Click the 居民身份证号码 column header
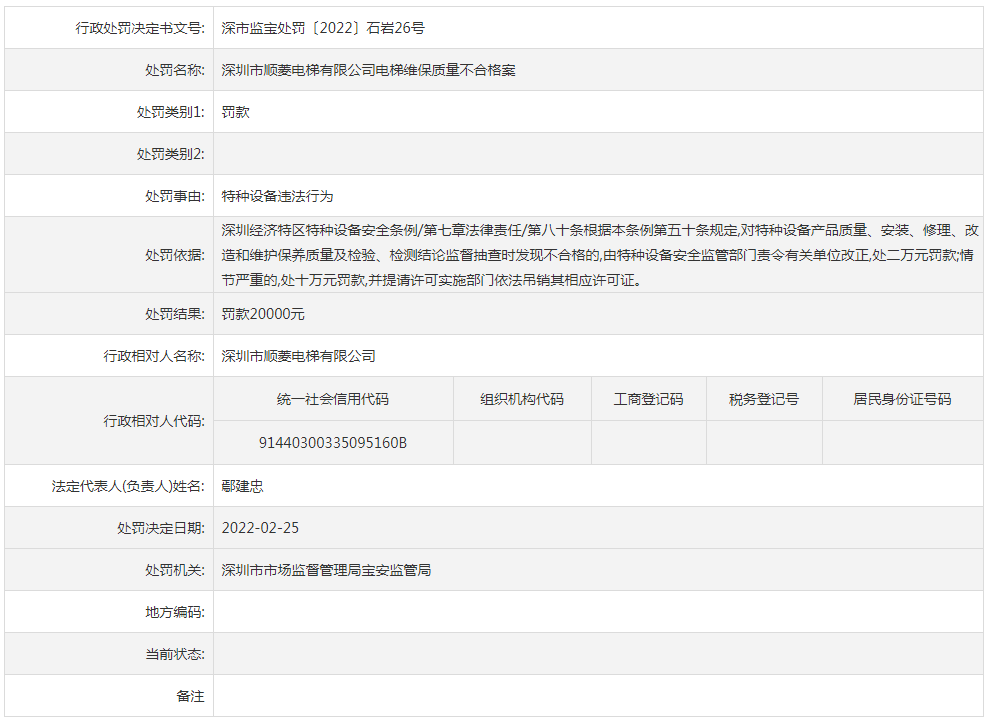Image resolution: width=987 pixels, height=721 pixels. (x=902, y=399)
